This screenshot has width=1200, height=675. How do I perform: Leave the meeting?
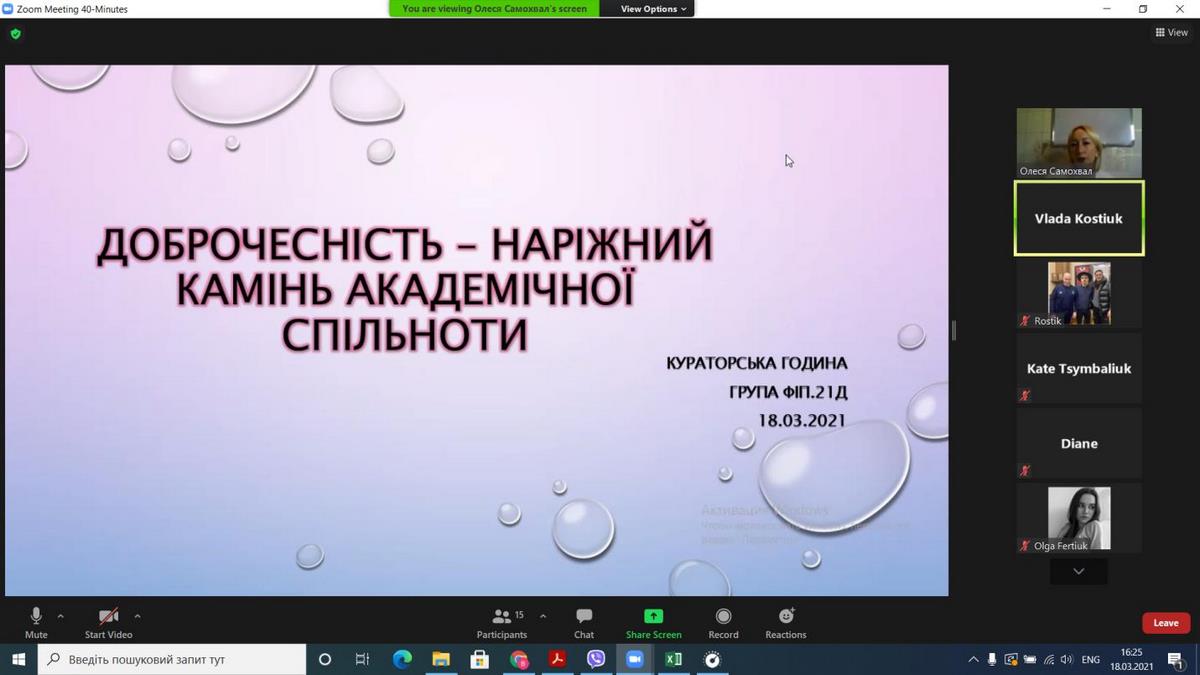tap(1165, 623)
